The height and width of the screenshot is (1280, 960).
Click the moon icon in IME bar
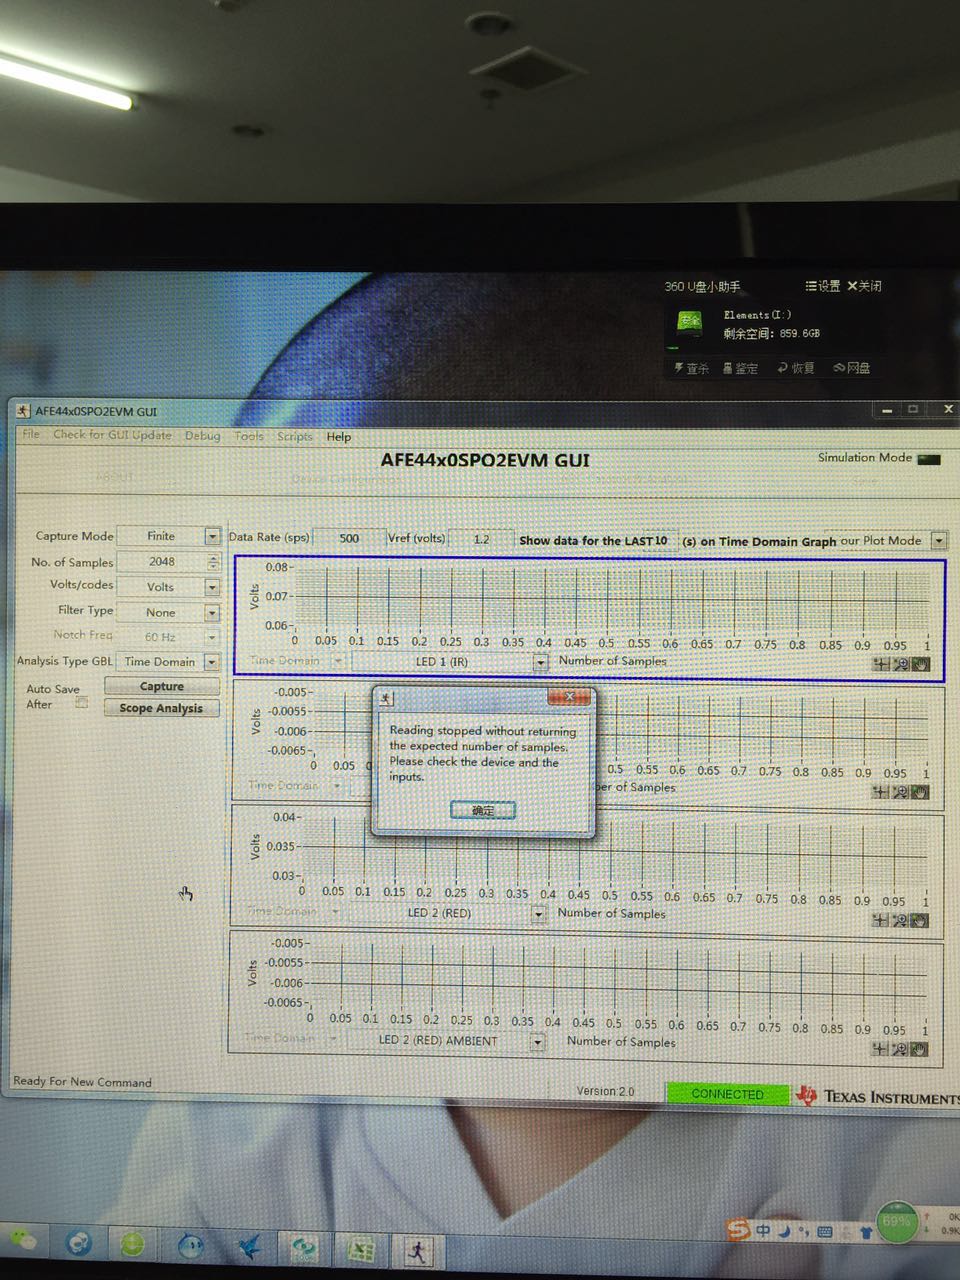pyautogui.click(x=786, y=1231)
